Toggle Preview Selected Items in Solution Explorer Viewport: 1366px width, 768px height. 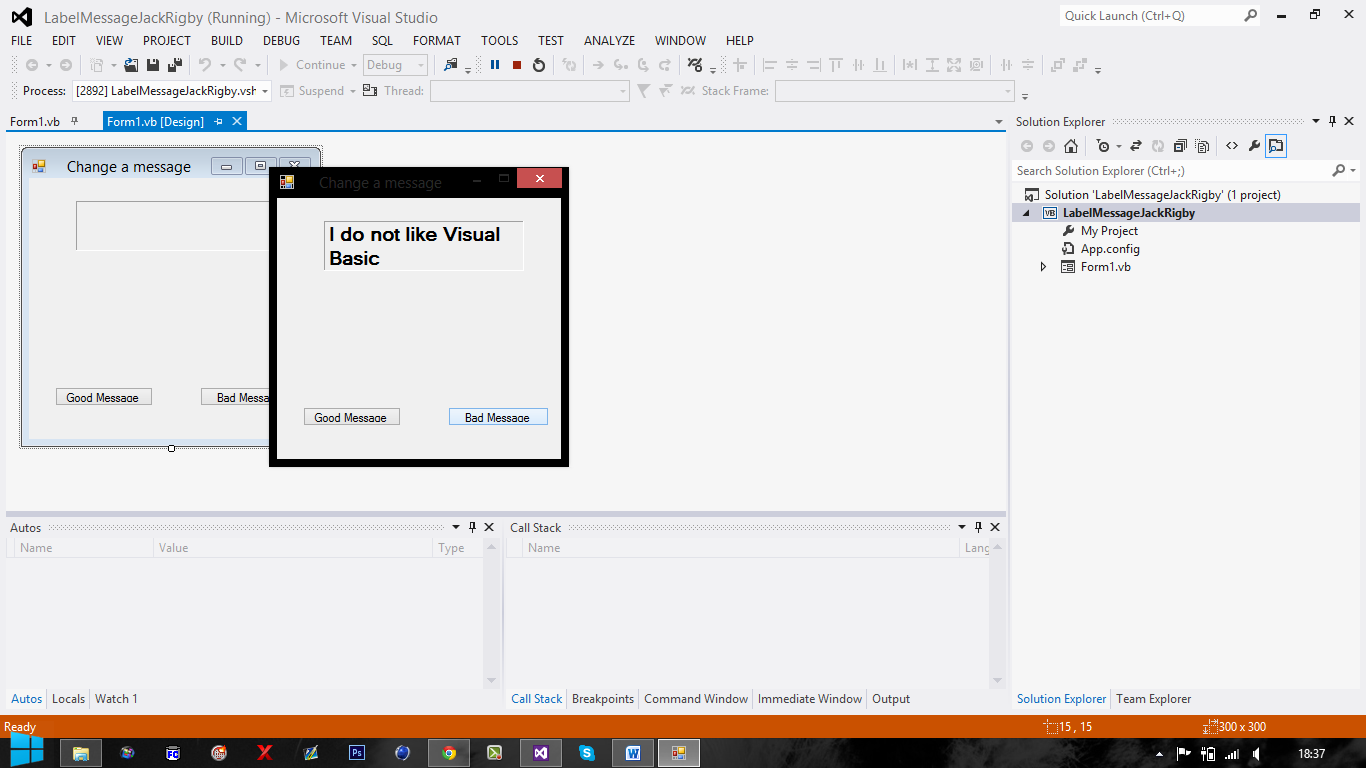1276,146
